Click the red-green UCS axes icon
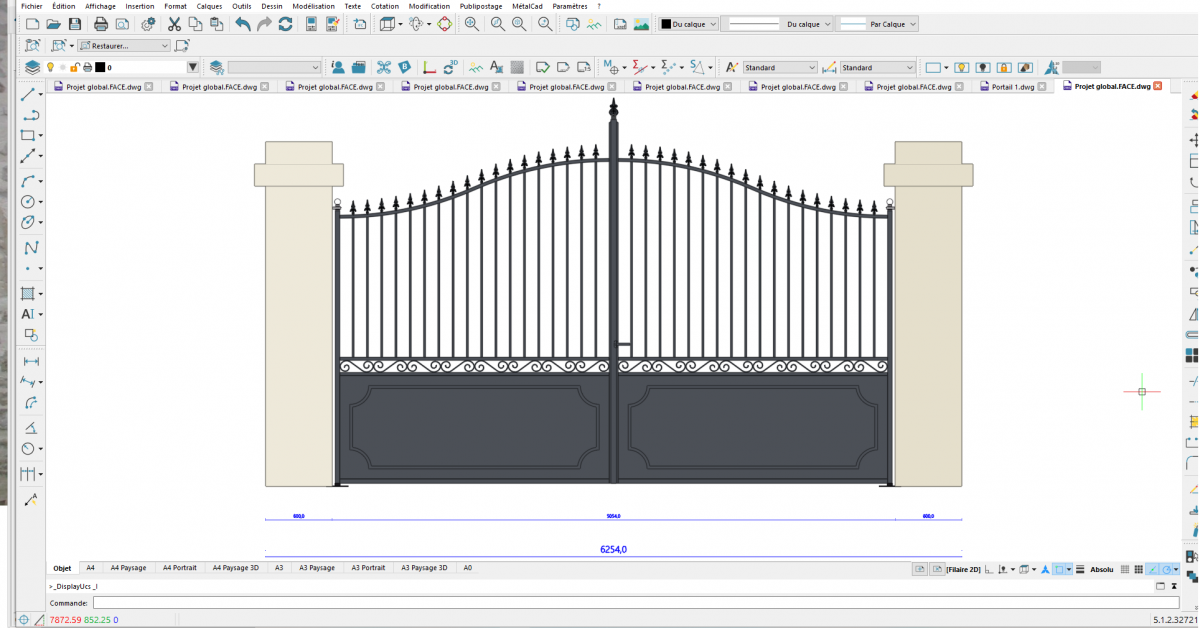Image resolution: width=1200 pixels, height=628 pixels. coord(430,67)
